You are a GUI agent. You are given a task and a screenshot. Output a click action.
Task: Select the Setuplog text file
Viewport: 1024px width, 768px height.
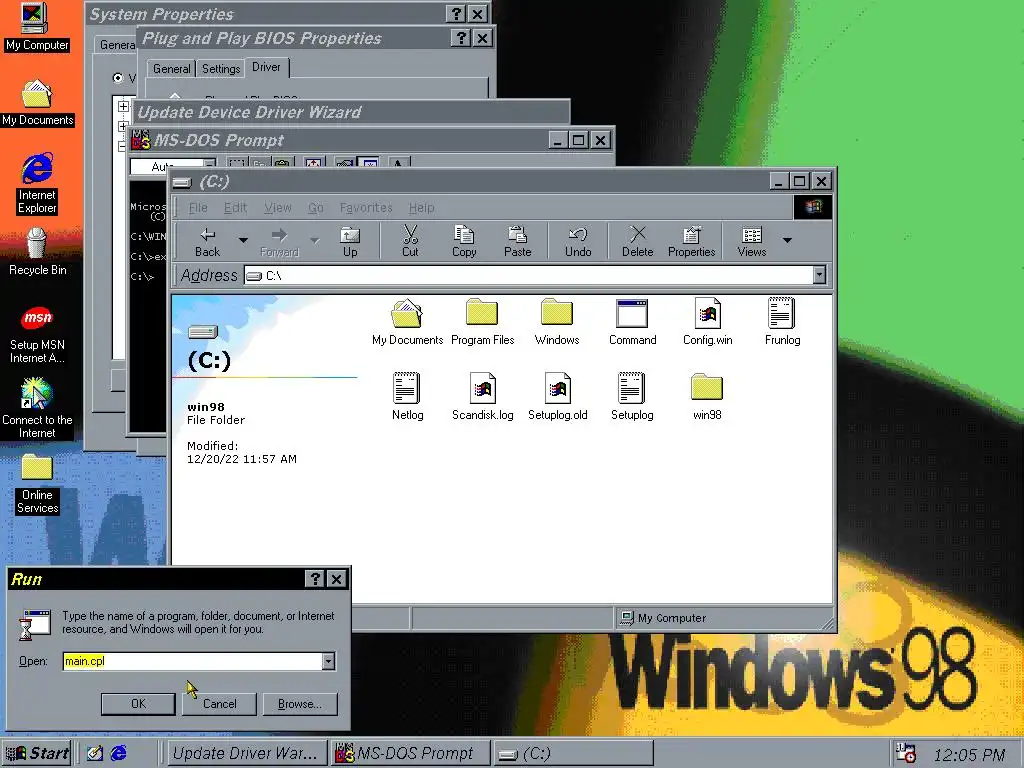click(632, 397)
